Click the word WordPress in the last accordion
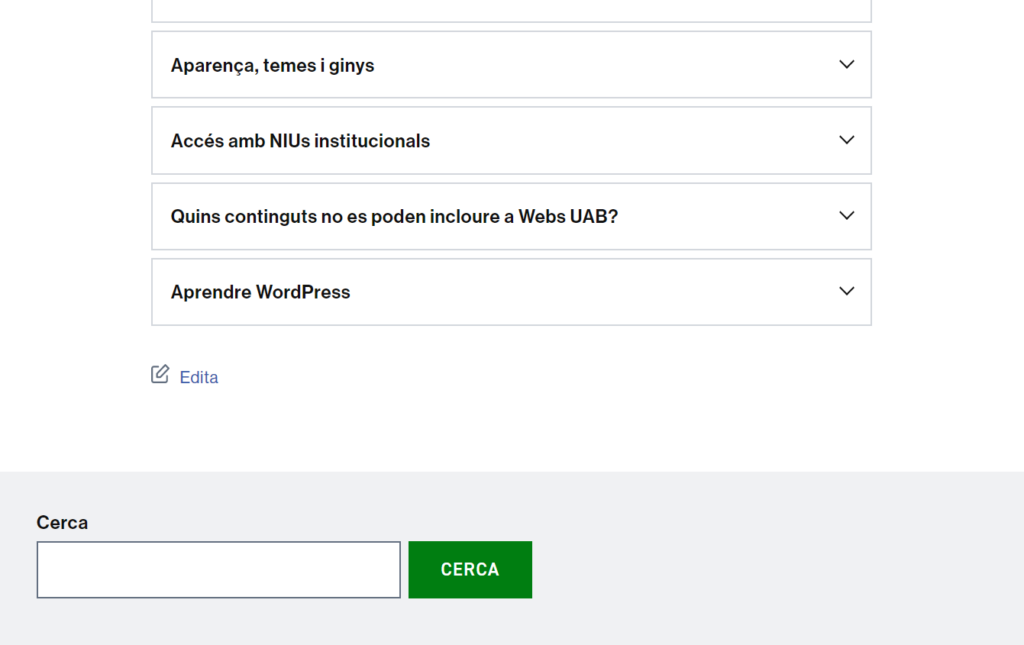This screenshot has height=645, width=1024. click(303, 292)
